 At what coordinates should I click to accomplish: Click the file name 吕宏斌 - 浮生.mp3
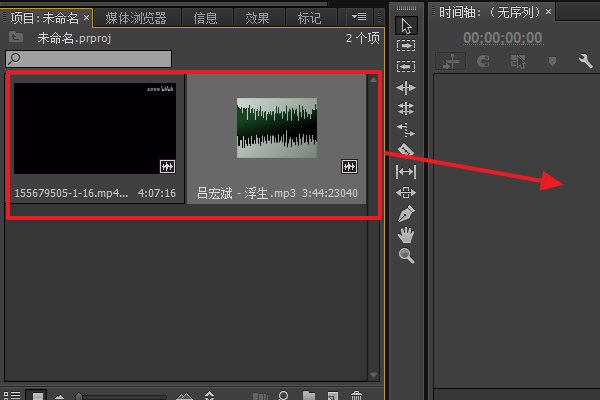[246, 193]
